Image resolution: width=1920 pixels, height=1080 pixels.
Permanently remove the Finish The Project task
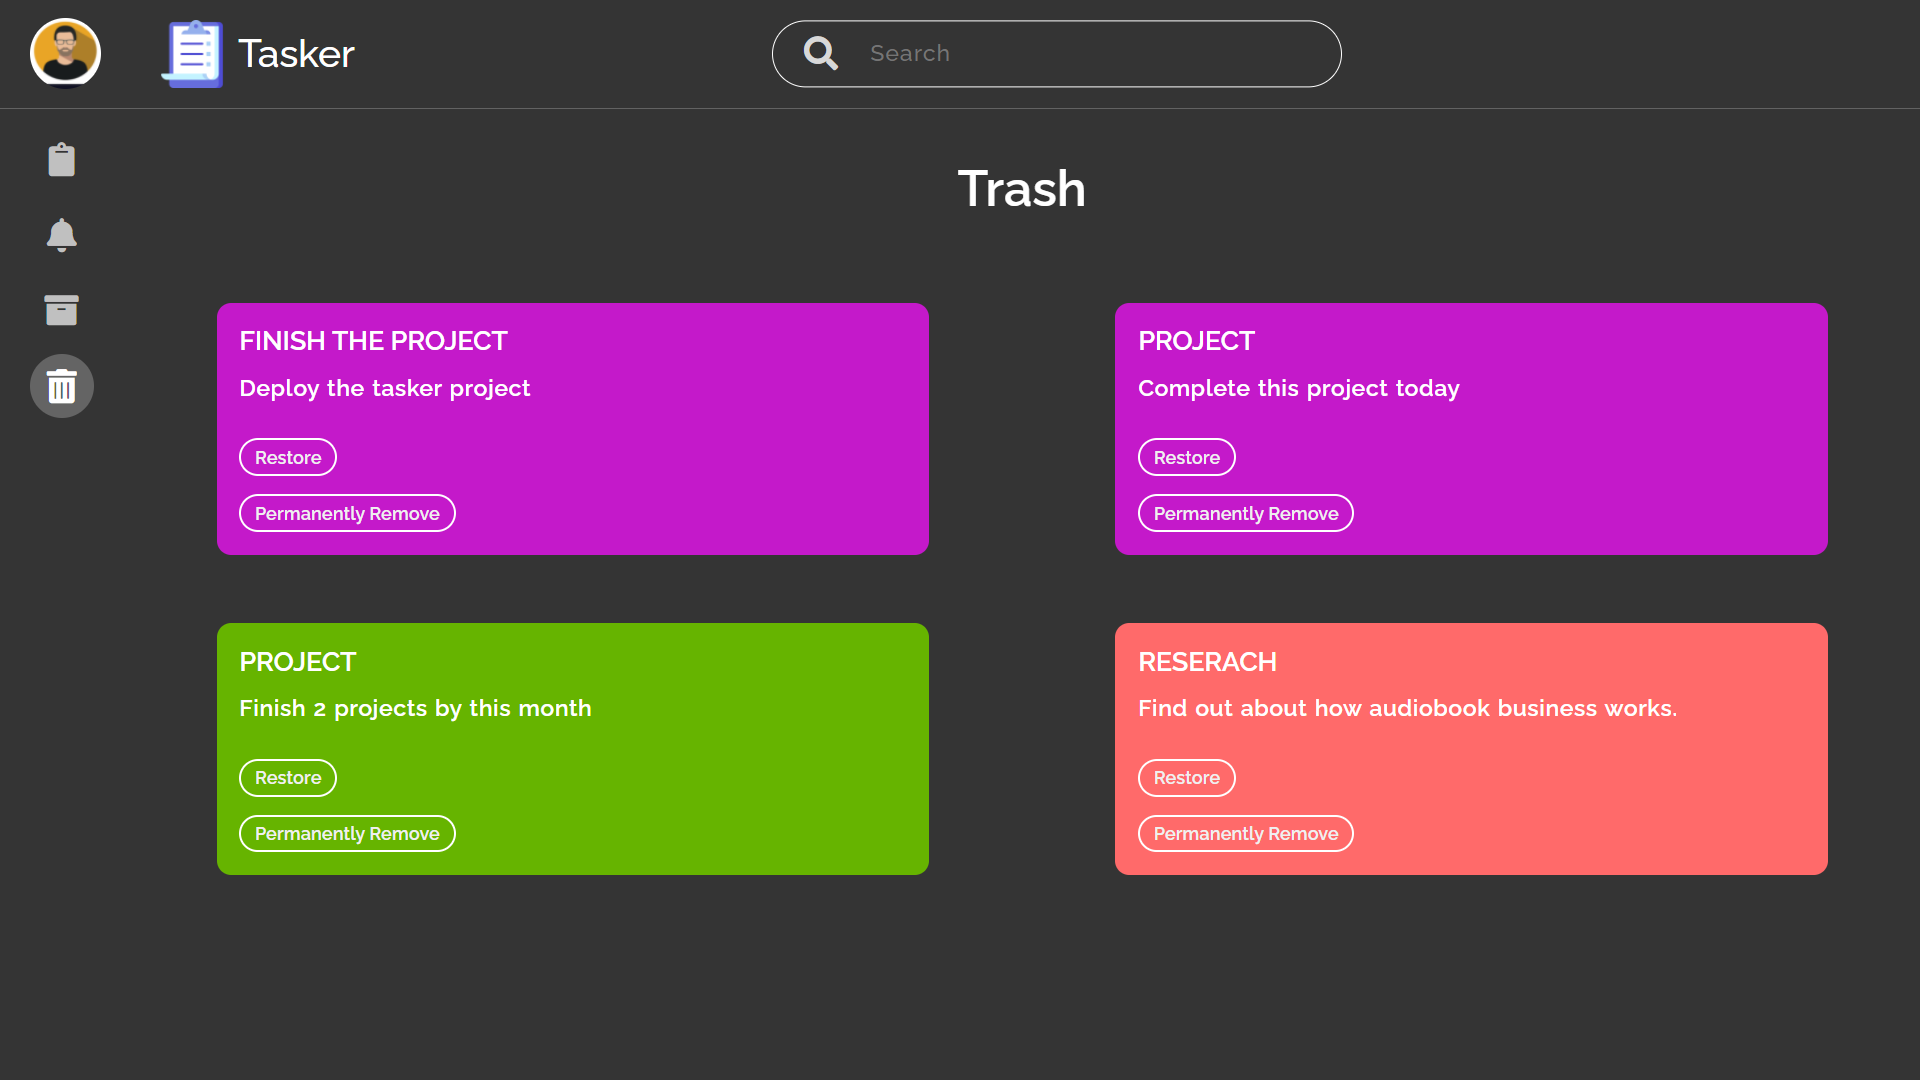tap(347, 513)
